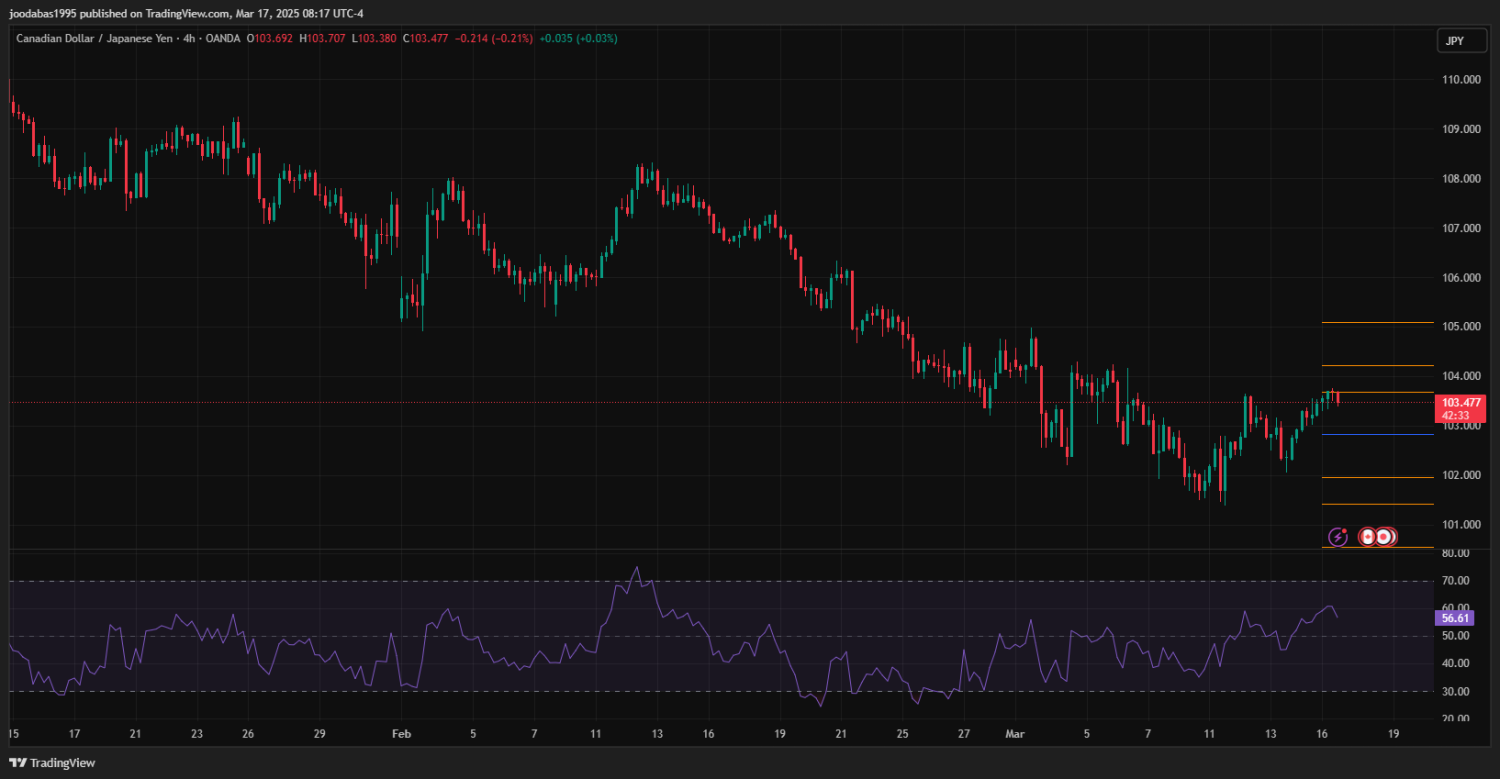This screenshot has width=1500, height=779.
Task: Open the JPY currency selector
Action: [x=1455, y=41]
